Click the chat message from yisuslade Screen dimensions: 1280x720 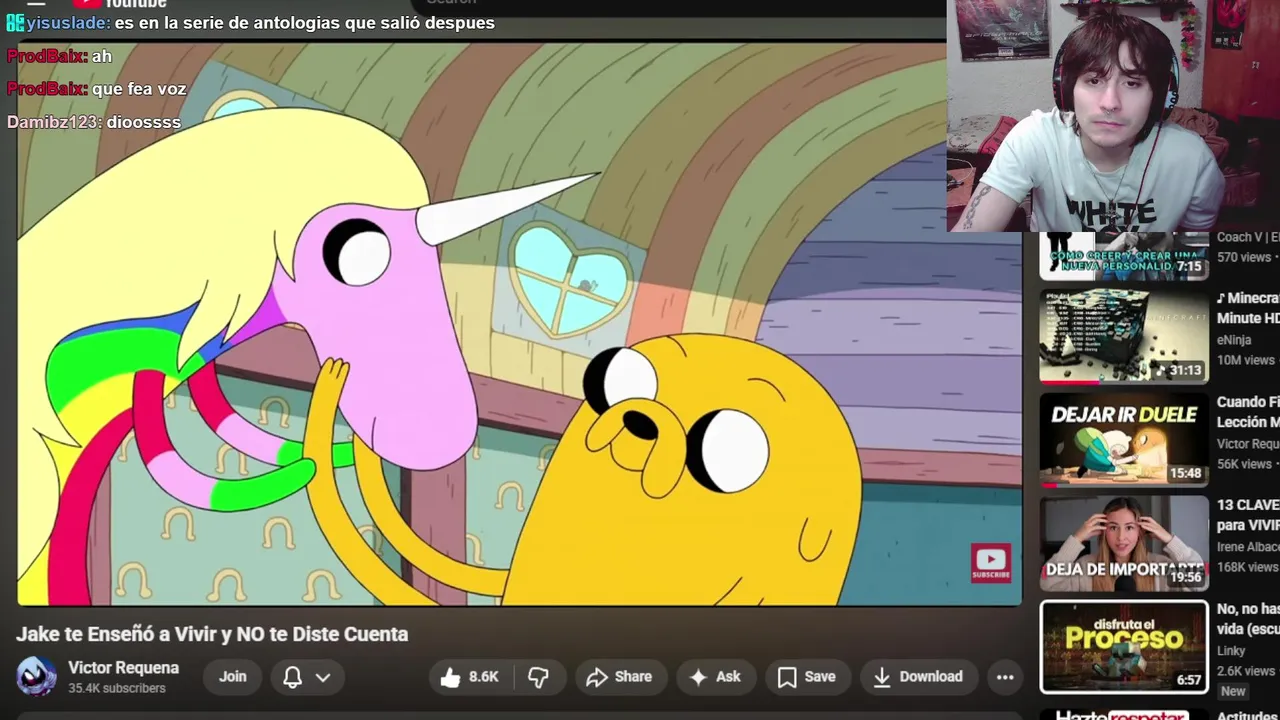coord(250,22)
